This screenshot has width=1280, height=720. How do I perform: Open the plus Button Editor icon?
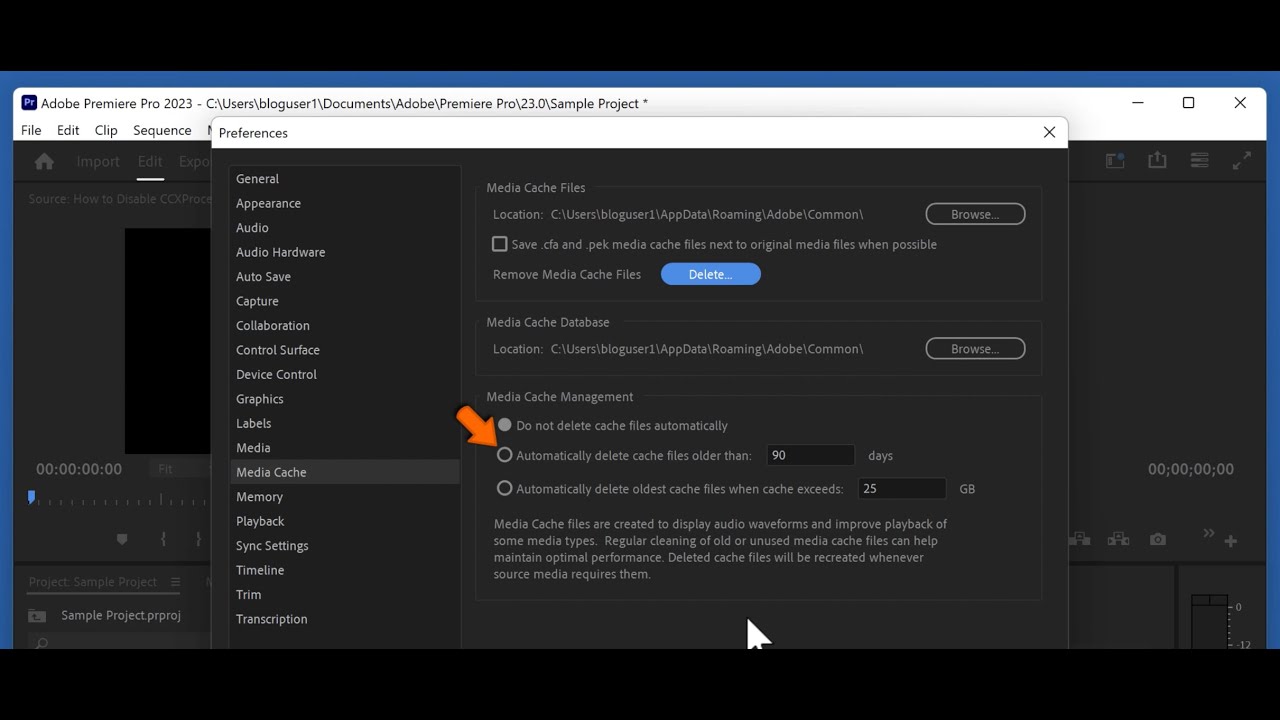pyautogui.click(x=1231, y=541)
